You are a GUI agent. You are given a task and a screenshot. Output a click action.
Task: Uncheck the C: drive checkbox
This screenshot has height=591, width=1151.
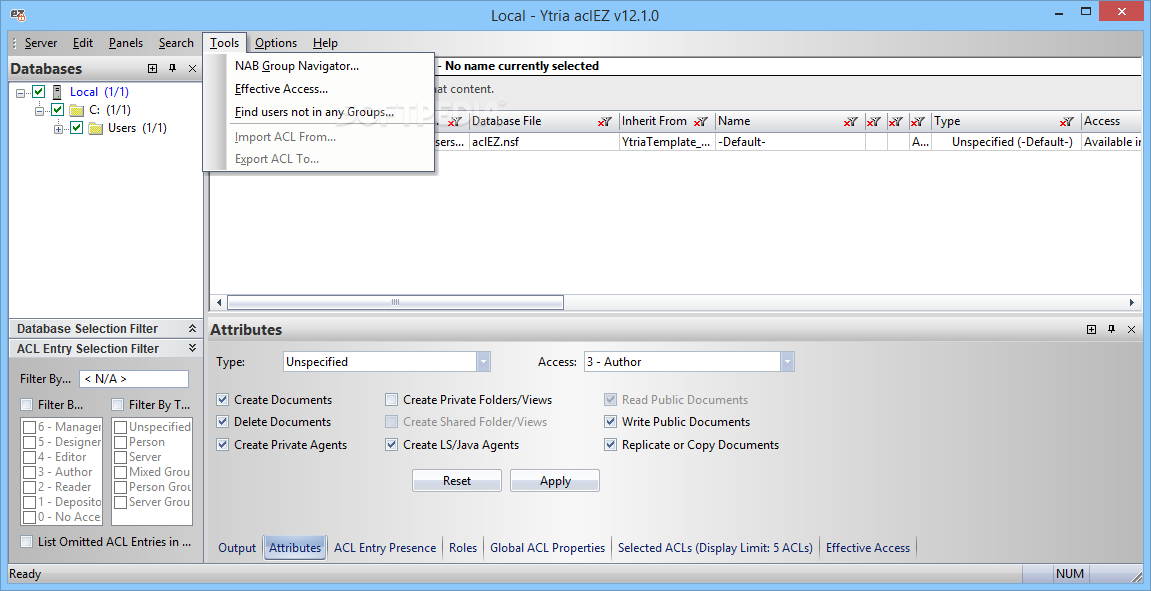pos(57,110)
